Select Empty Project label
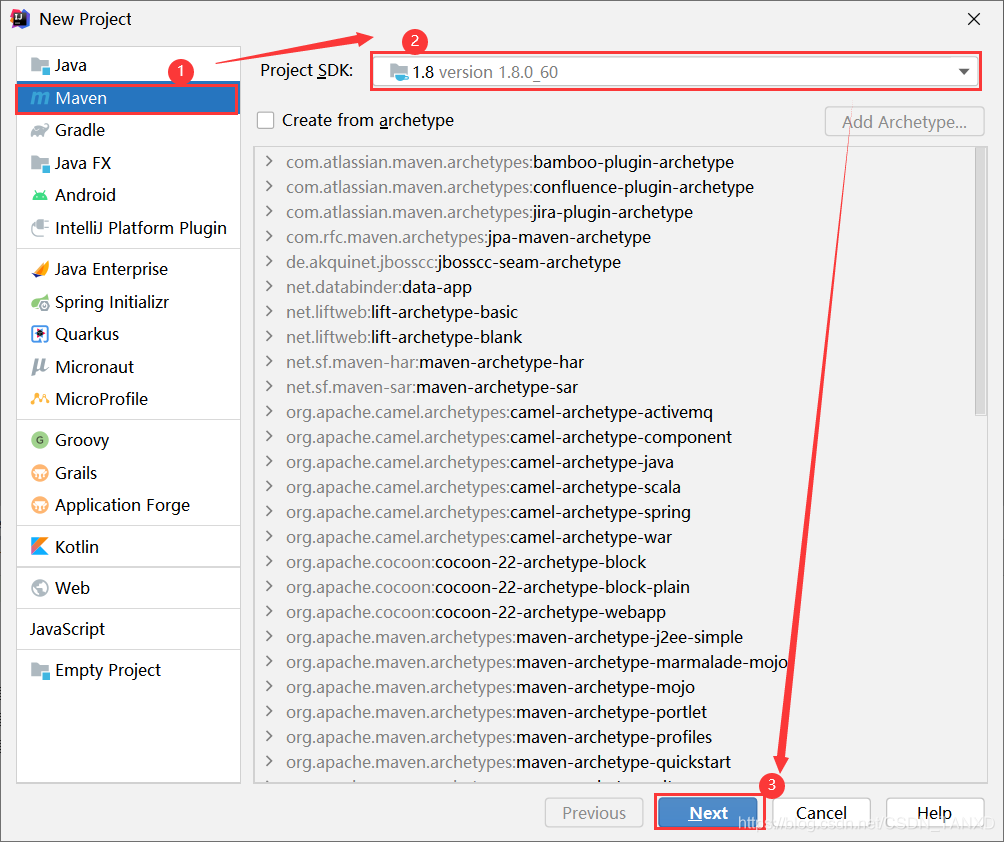Viewport: 1004px width, 842px height. click(108, 670)
